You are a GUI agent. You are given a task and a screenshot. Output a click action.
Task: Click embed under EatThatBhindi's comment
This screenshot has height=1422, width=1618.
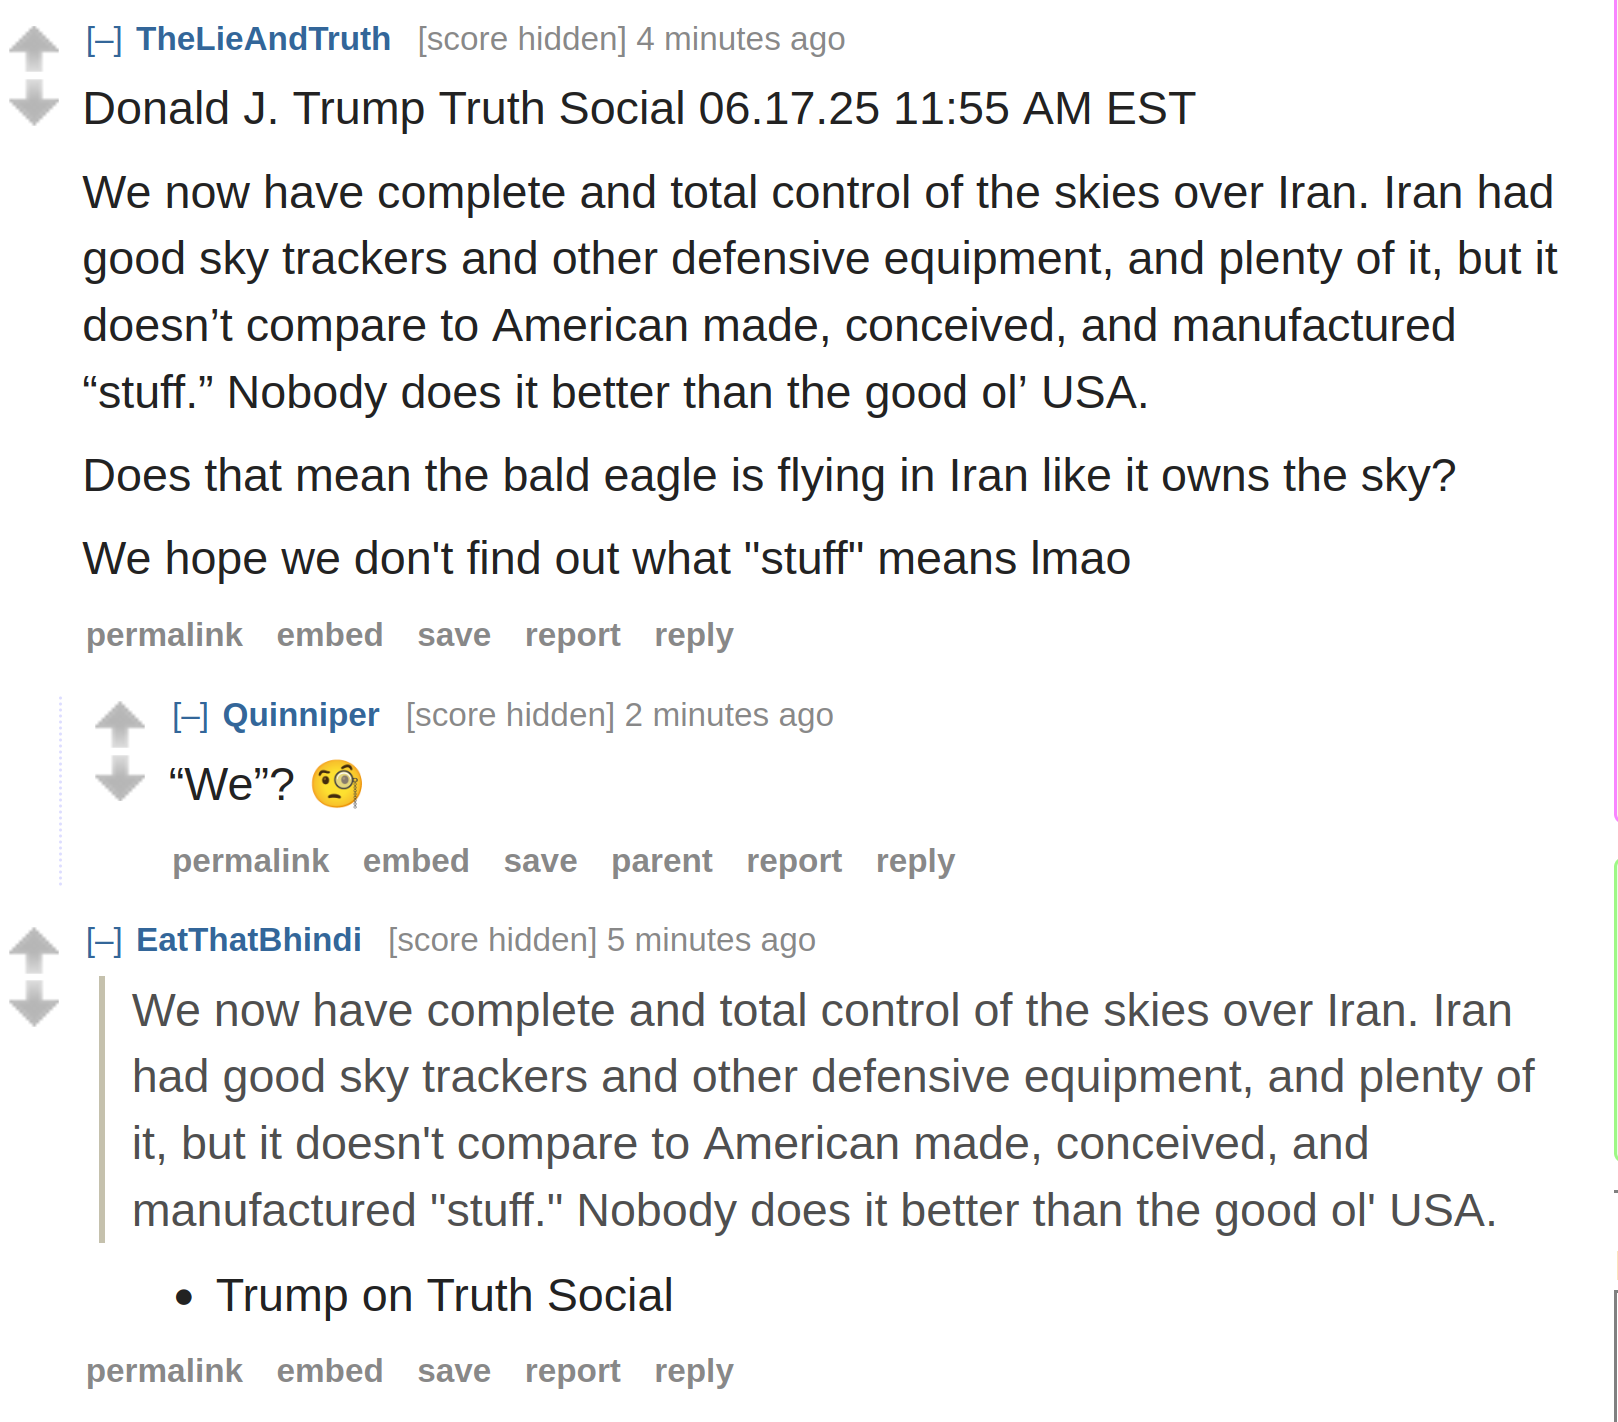tap(330, 1371)
